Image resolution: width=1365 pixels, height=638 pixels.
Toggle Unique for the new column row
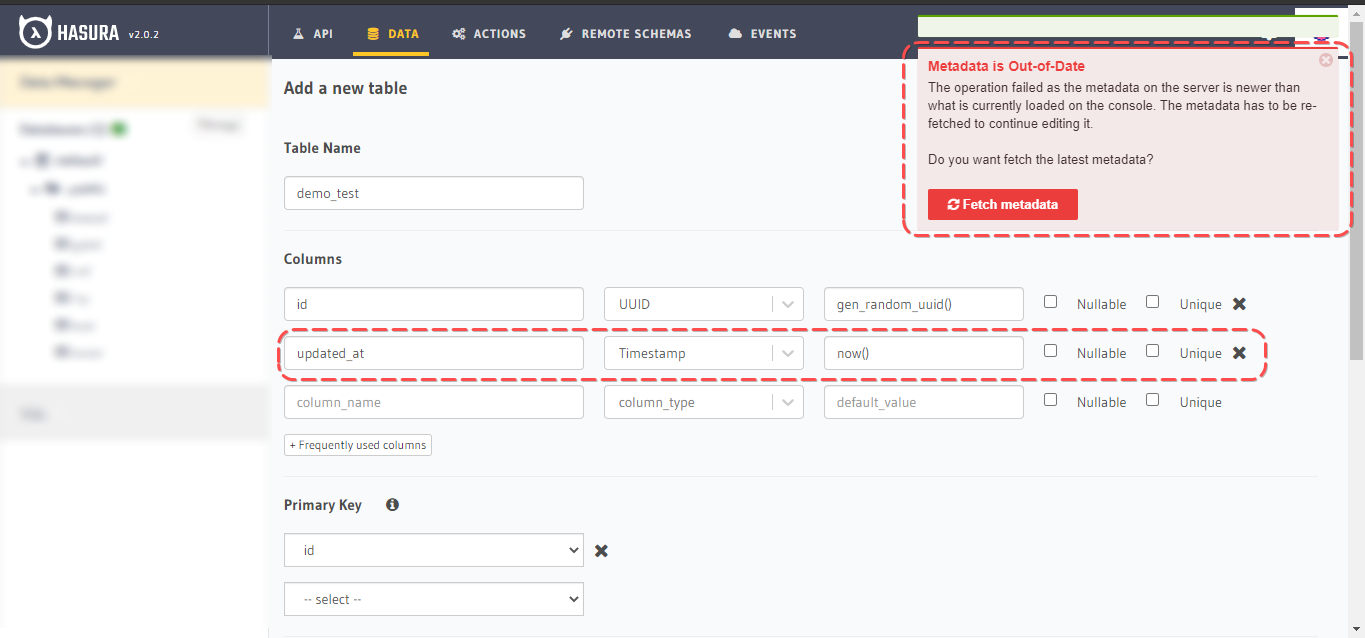tap(1152, 399)
